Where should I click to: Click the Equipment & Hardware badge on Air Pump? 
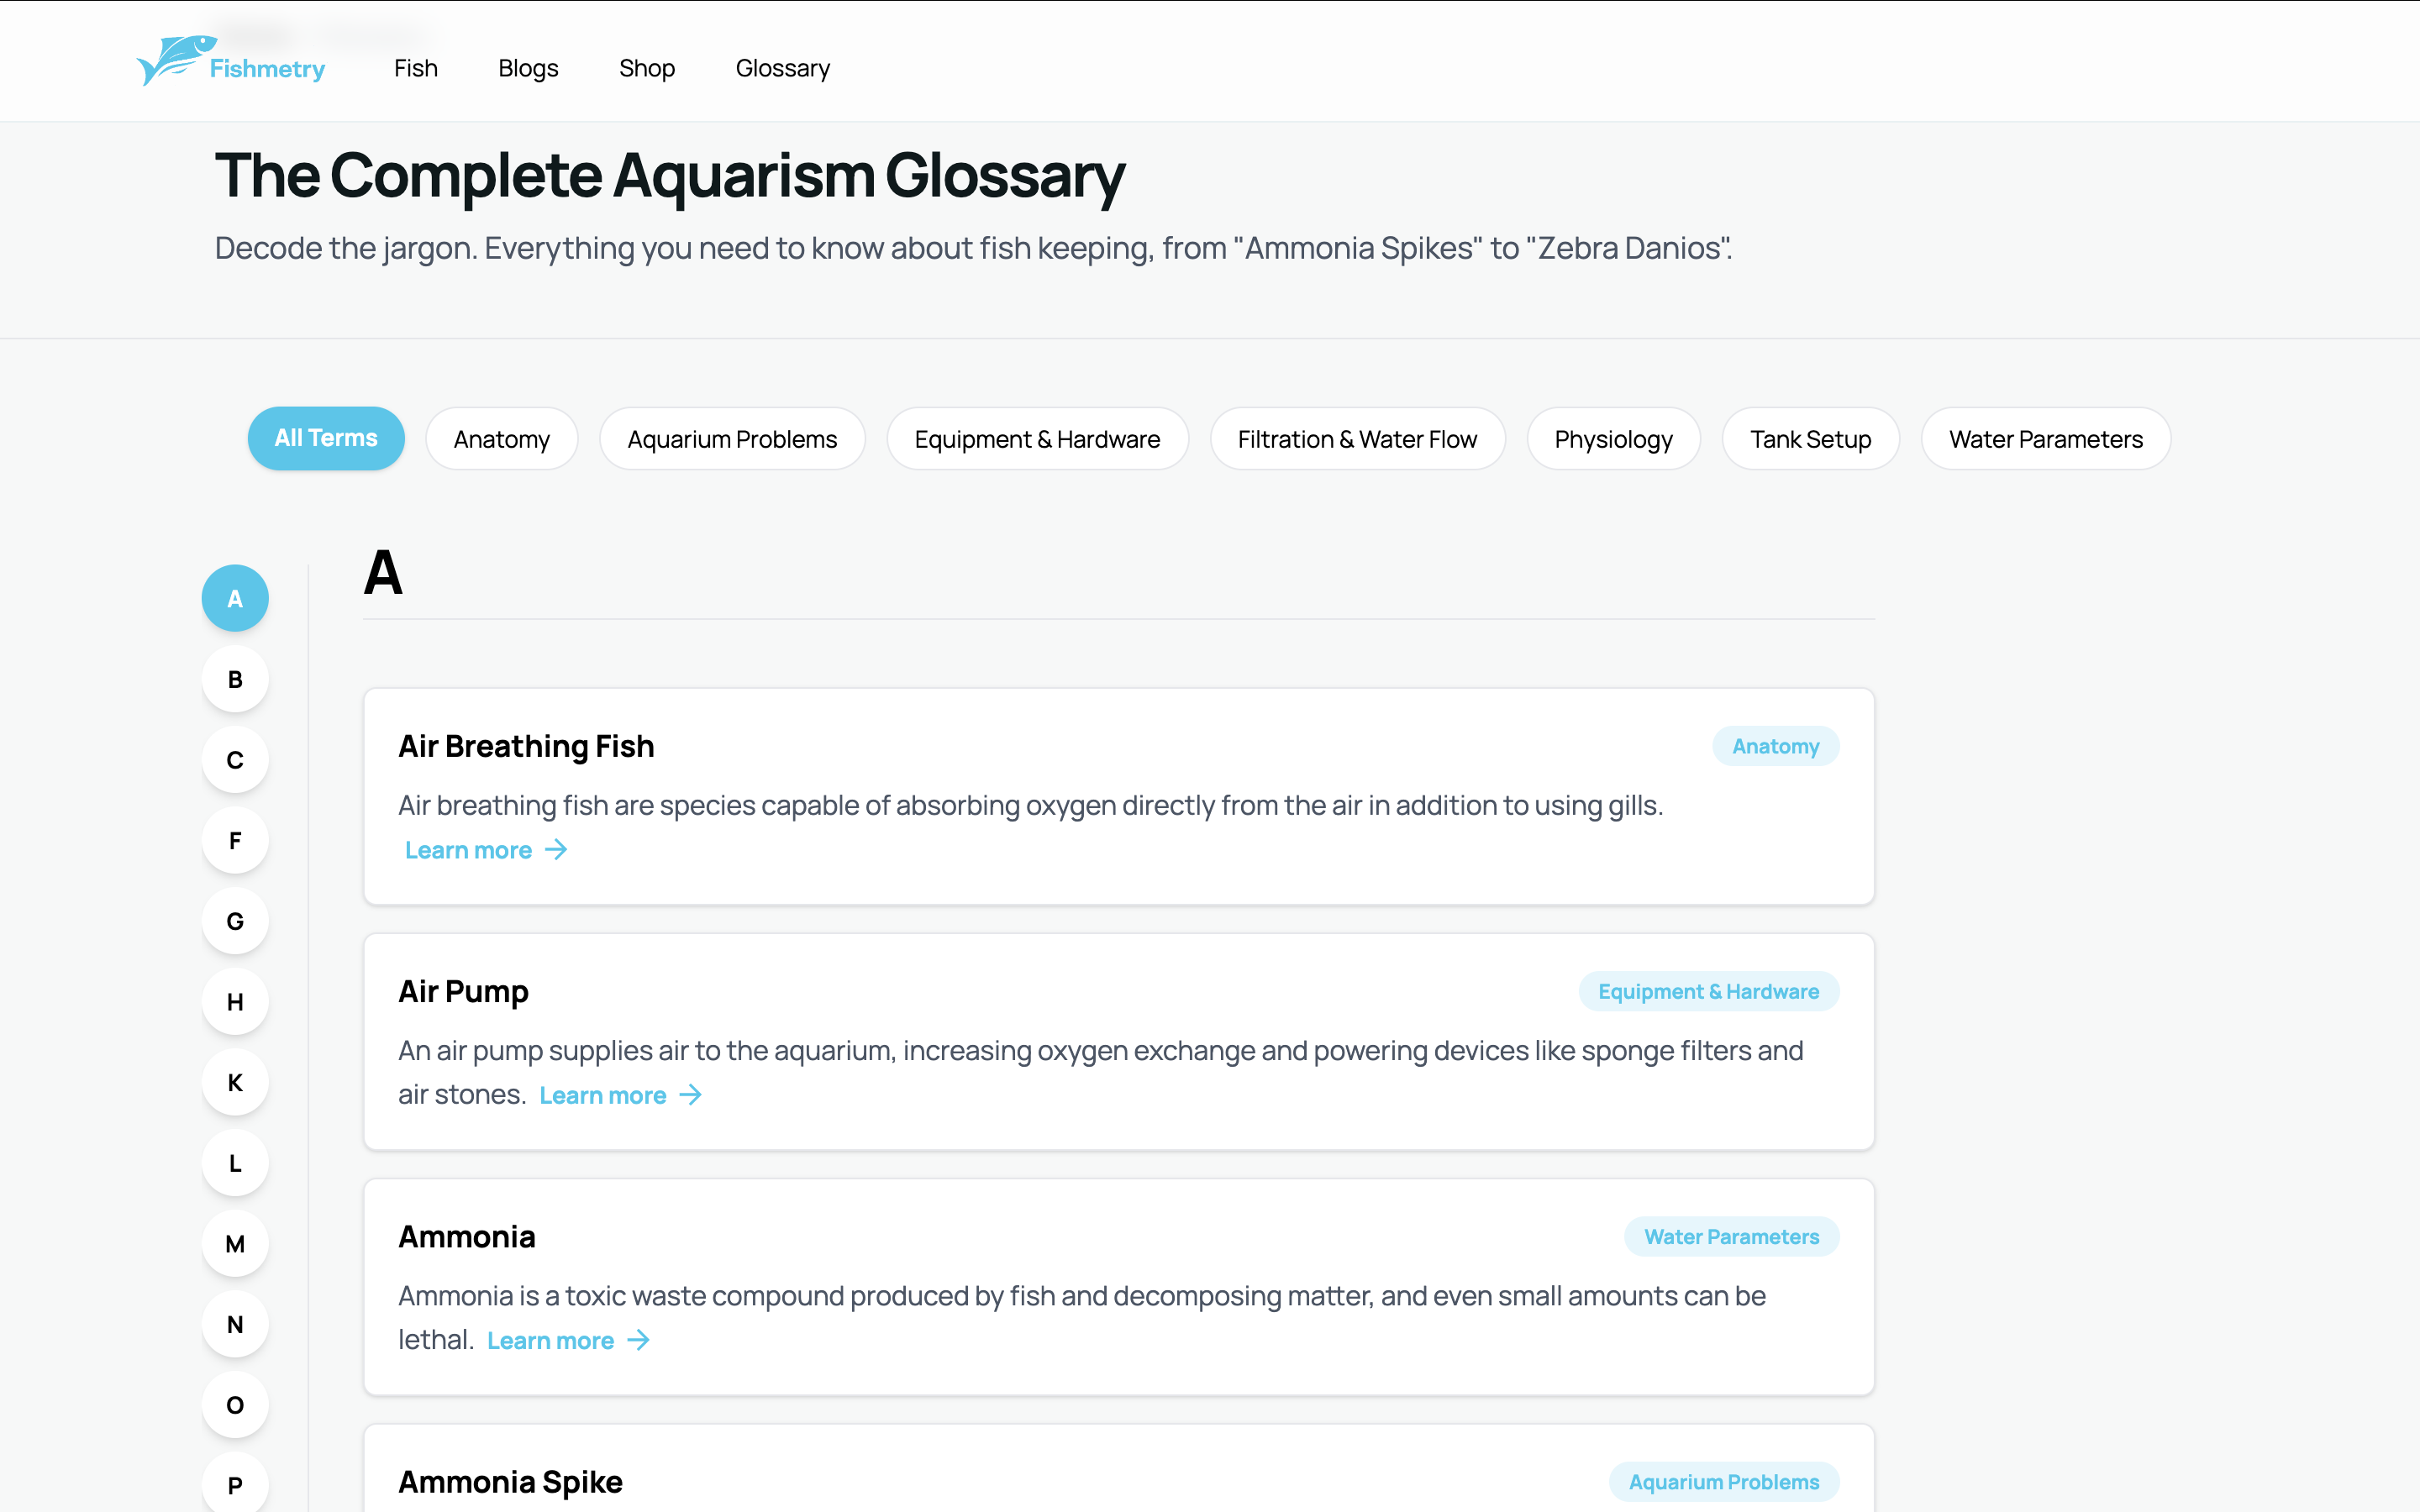(x=1708, y=991)
